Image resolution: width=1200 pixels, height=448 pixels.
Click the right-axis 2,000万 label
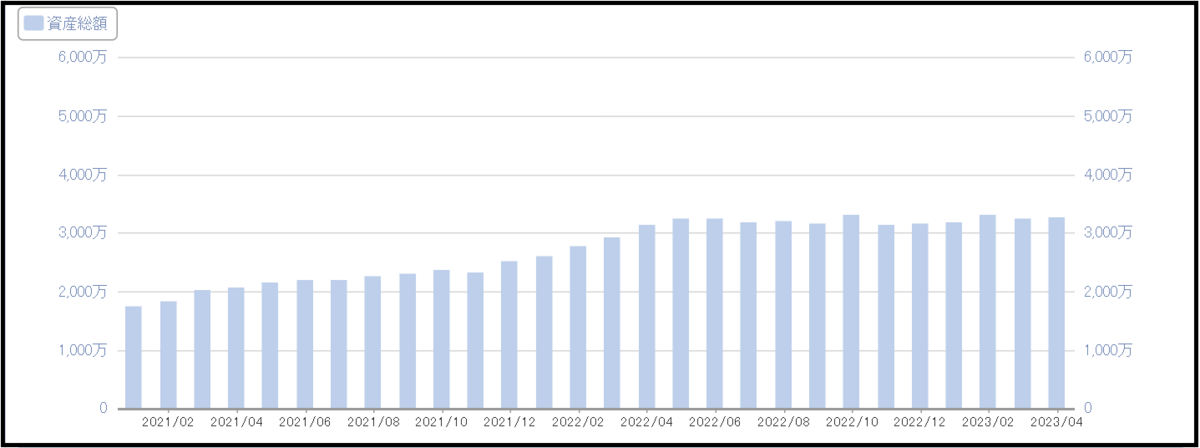click(x=1109, y=292)
